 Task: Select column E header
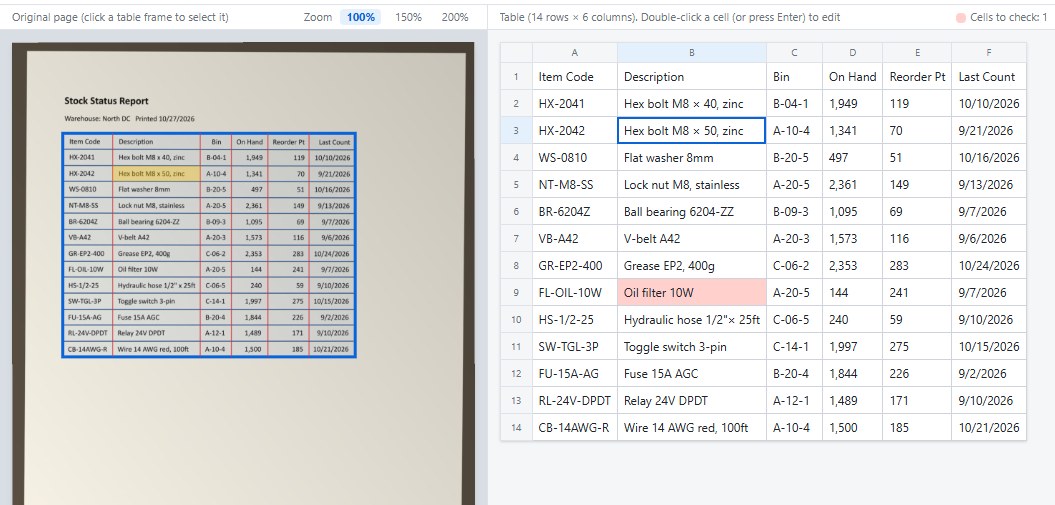917,52
